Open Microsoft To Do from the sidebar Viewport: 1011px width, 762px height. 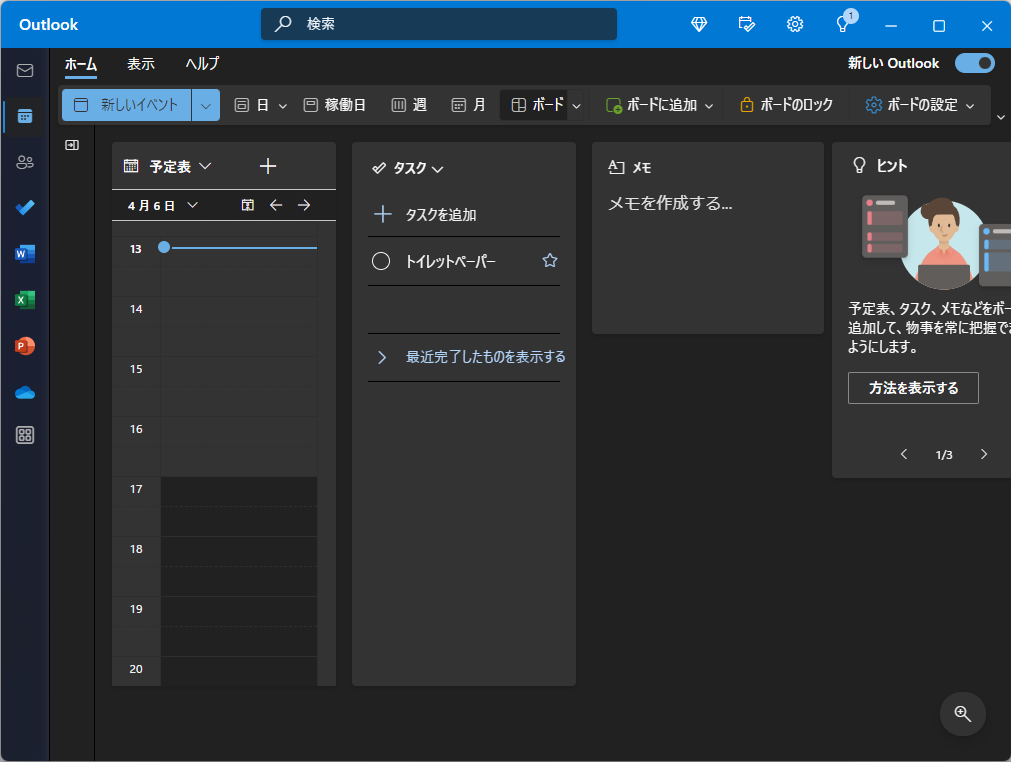(25, 208)
